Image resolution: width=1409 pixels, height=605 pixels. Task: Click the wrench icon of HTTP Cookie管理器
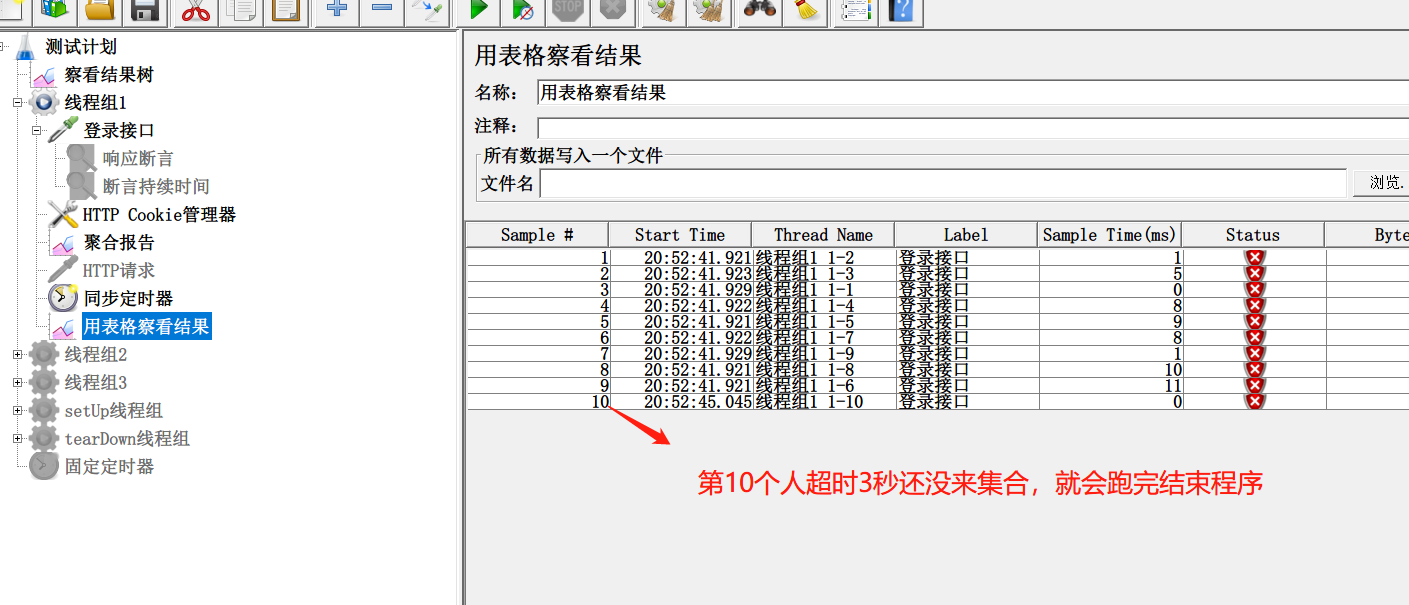pyautogui.click(x=63, y=214)
